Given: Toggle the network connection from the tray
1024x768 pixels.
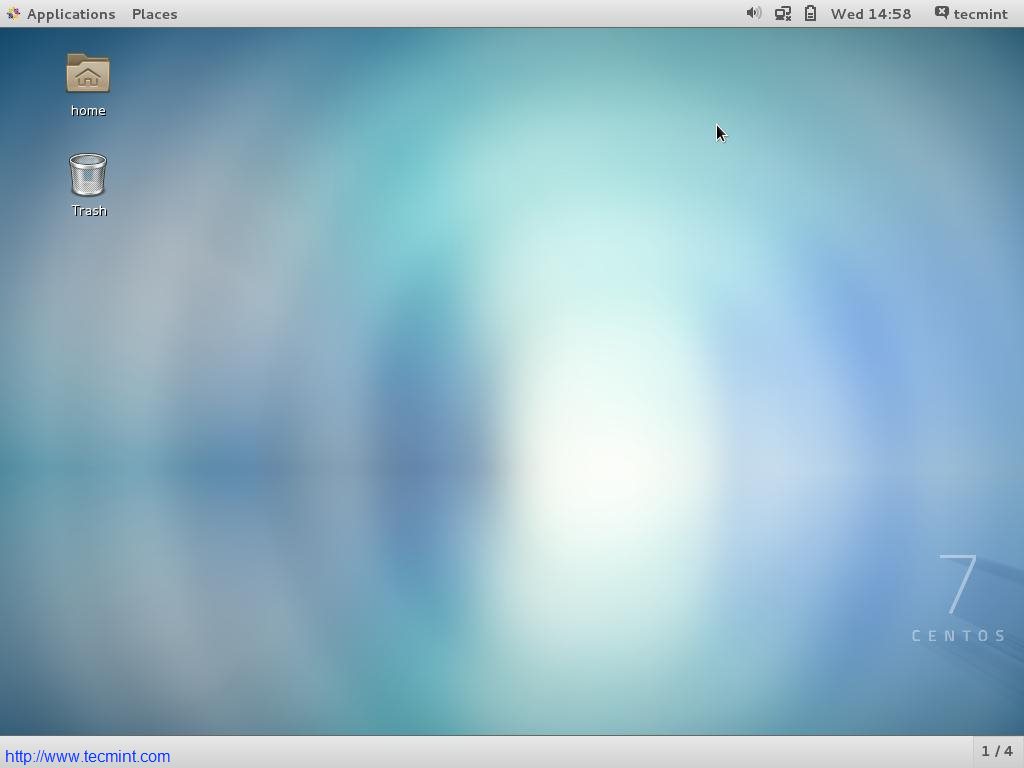Looking at the screenshot, I should (x=782, y=13).
